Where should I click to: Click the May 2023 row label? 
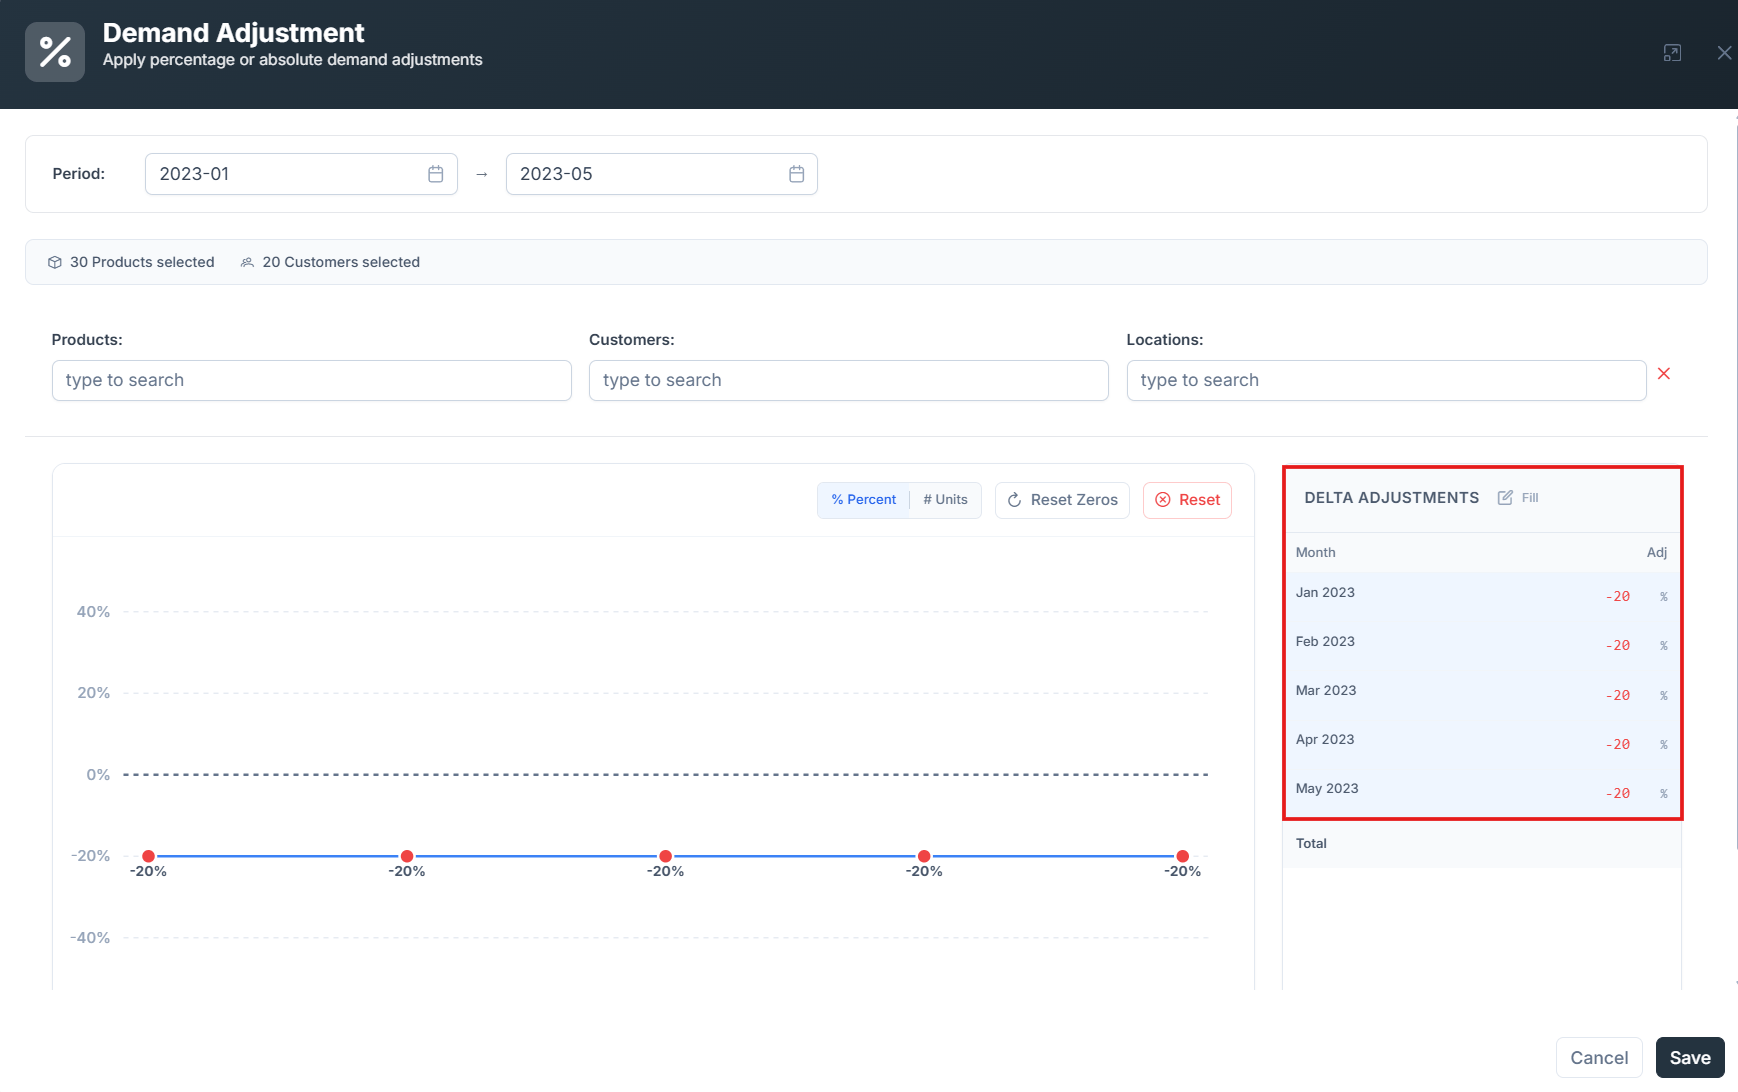(x=1327, y=788)
